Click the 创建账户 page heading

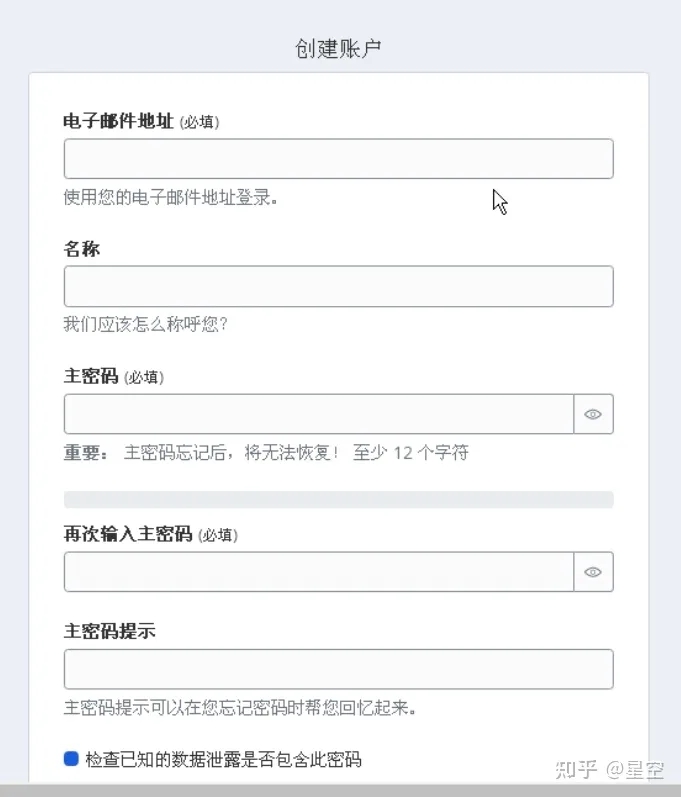point(339,49)
